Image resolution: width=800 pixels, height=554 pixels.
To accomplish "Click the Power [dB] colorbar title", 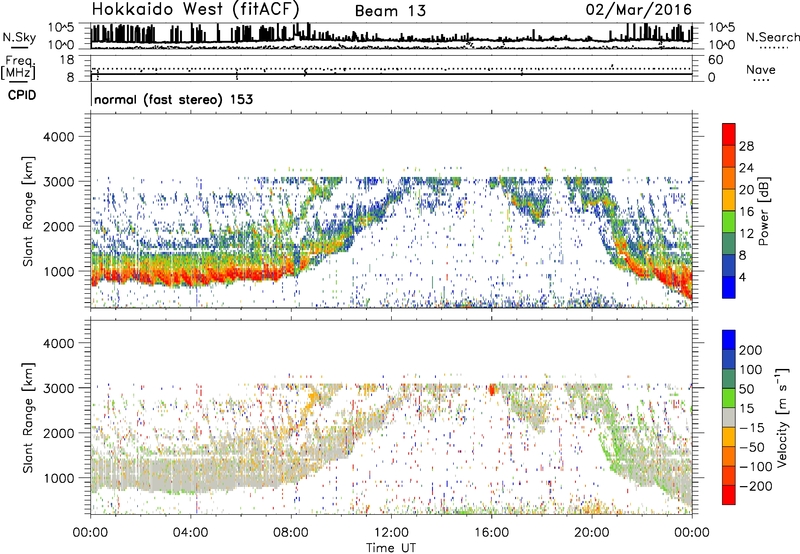I will click(x=763, y=211).
